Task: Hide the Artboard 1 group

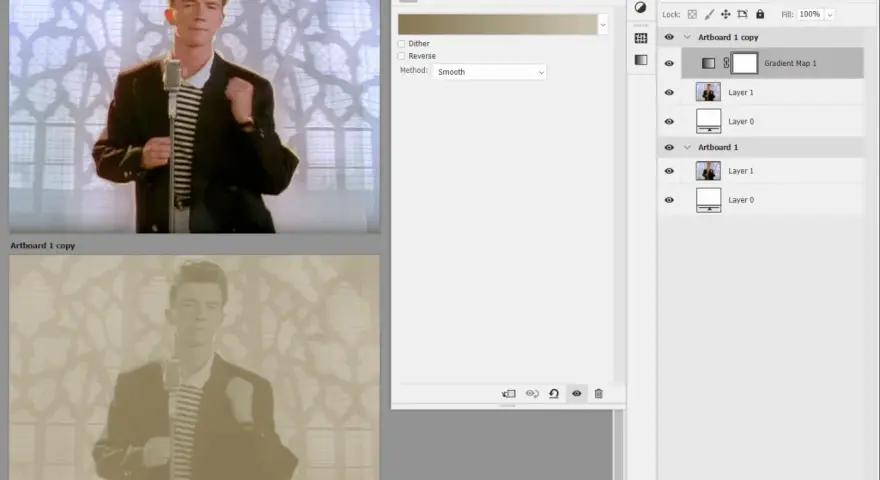Action: pos(669,148)
